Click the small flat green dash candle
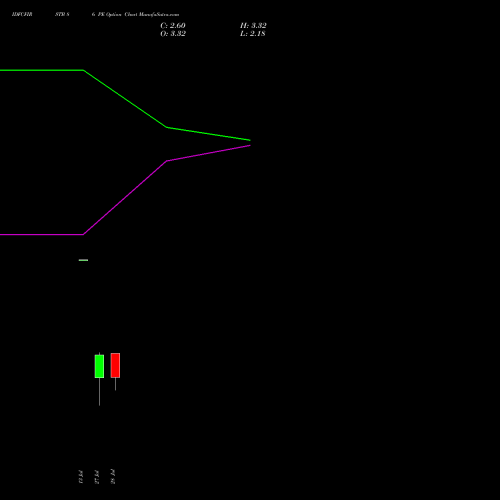Screen dimensions: 500x500 83,260
